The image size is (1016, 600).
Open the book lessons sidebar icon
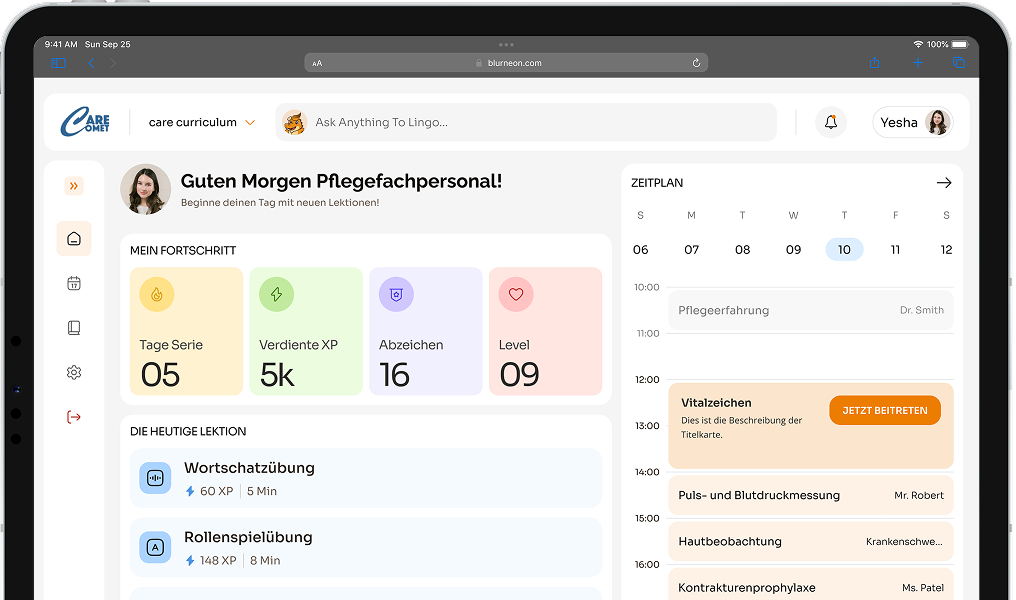[74, 328]
